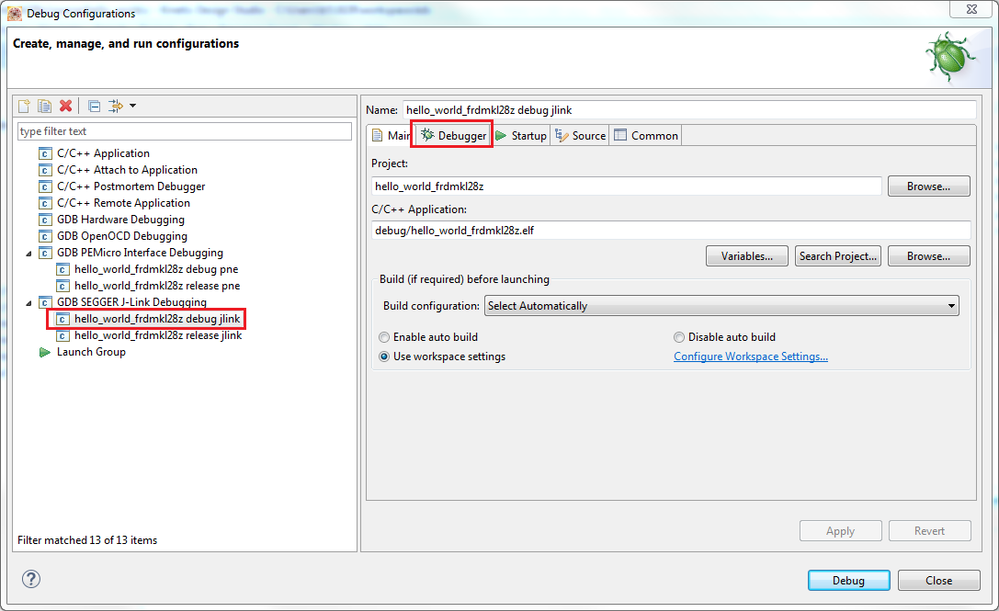999x611 pixels.
Task: Create a new launch configuration
Action: (x=24, y=106)
